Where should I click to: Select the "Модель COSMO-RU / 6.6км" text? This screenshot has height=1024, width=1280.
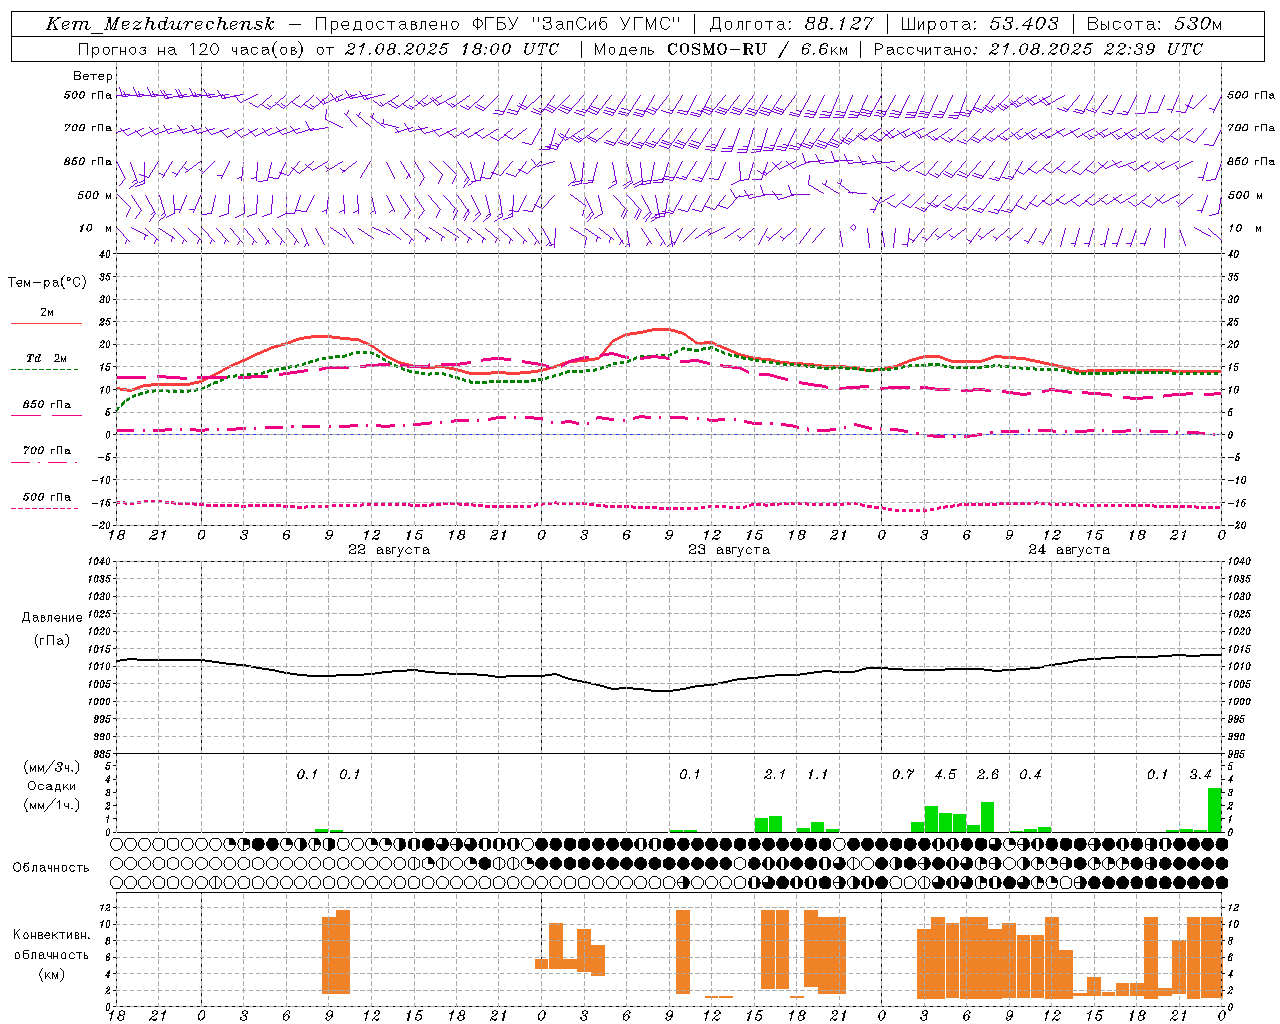[x=720, y=49]
